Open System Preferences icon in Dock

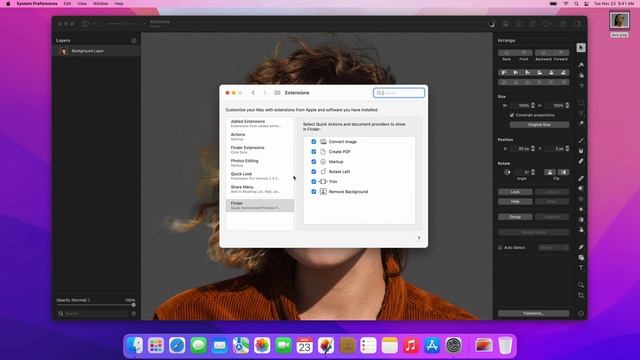coord(453,346)
